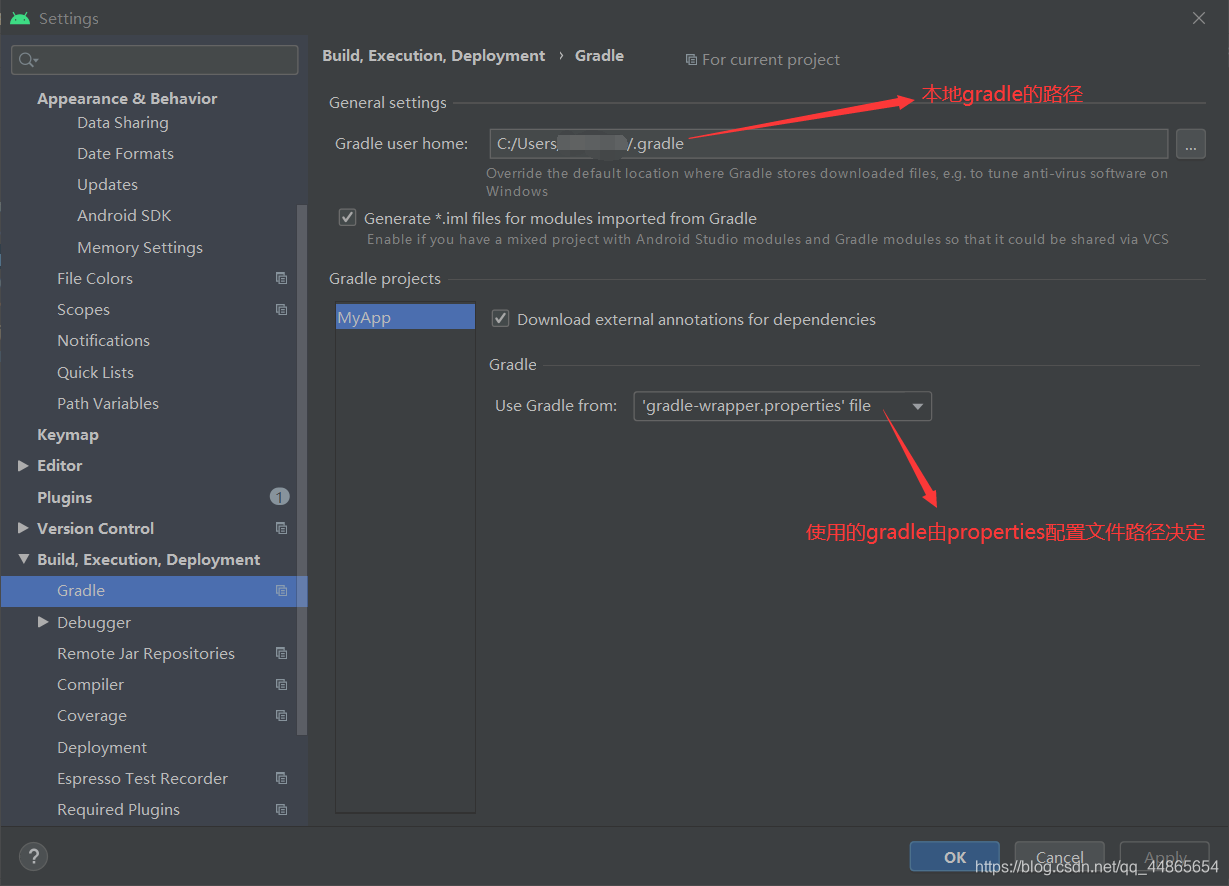This screenshot has width=1229, height=886.
Task: Click the project-level icon beside Compiler
Action: (282, 684)
